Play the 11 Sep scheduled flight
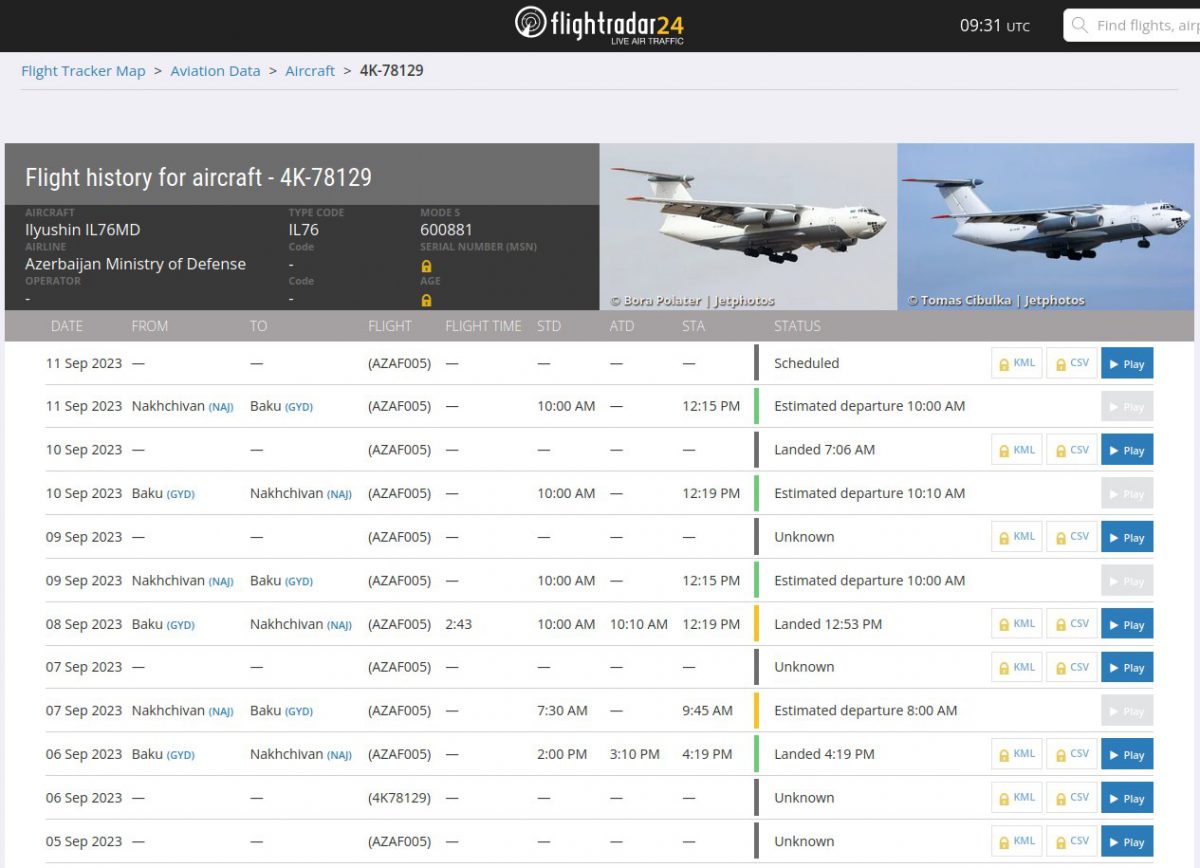This screenshot has height=868, width=1200. click(x=1127, y=364)
